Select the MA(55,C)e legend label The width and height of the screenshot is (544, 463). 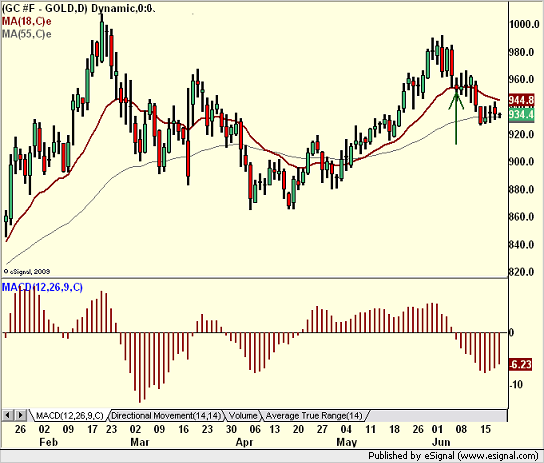[x=27, y=34]
